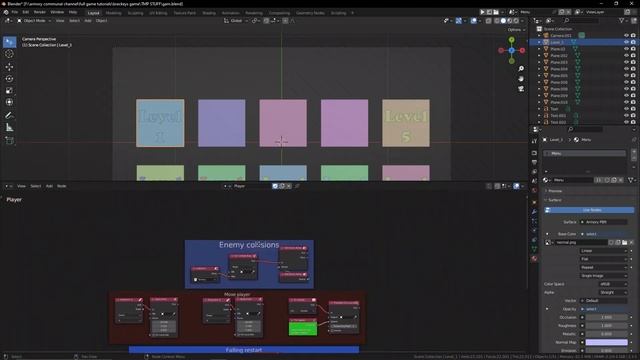Hide Camera.001 in viewport via eye icon
Image resolution: width=640 pixels, height=360 pixels.
point(626,36)
